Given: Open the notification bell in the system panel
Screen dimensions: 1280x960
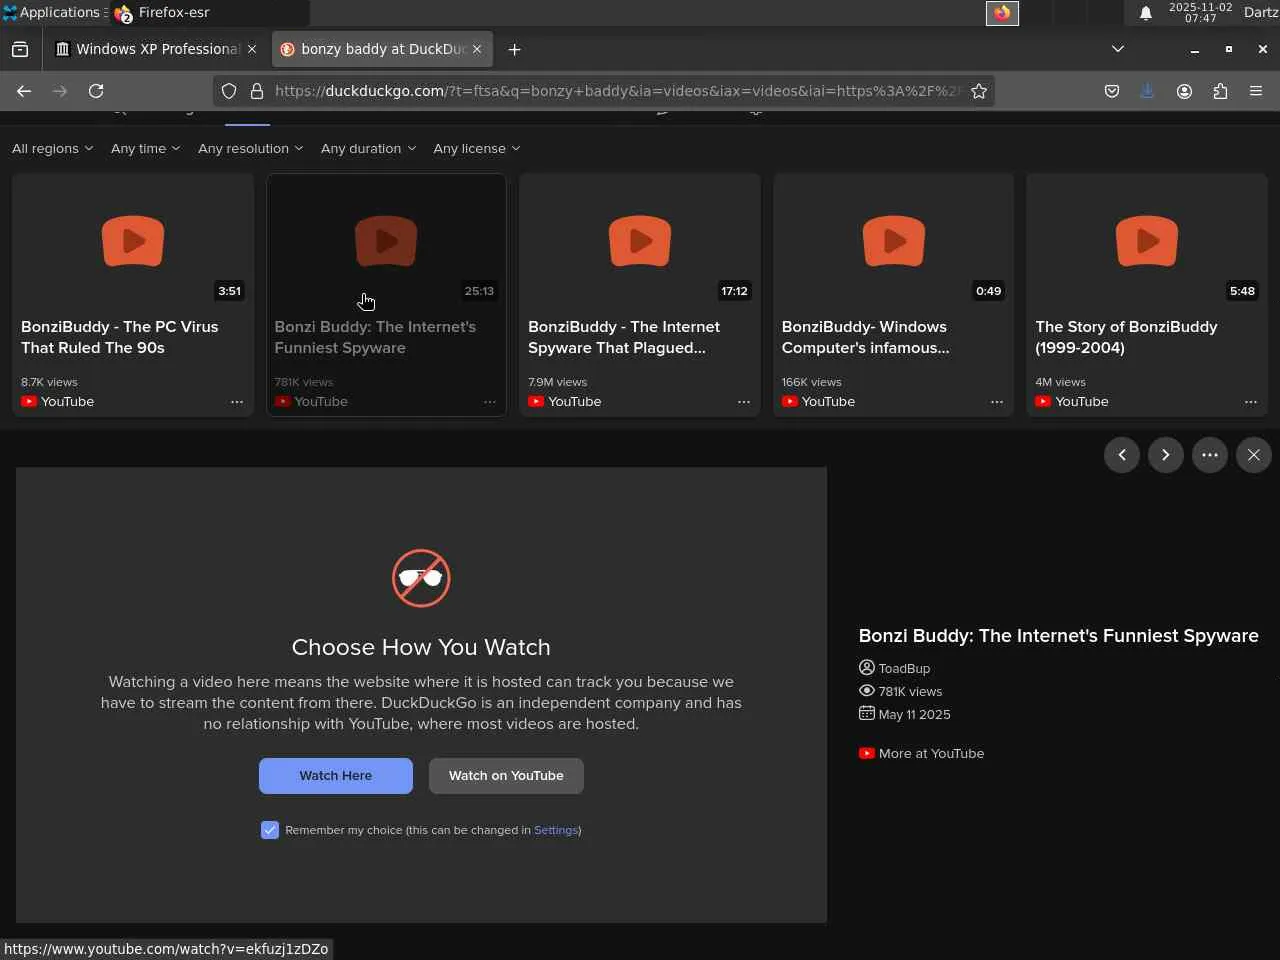Looking at the screenshot, I should (x=1146, y=13).
